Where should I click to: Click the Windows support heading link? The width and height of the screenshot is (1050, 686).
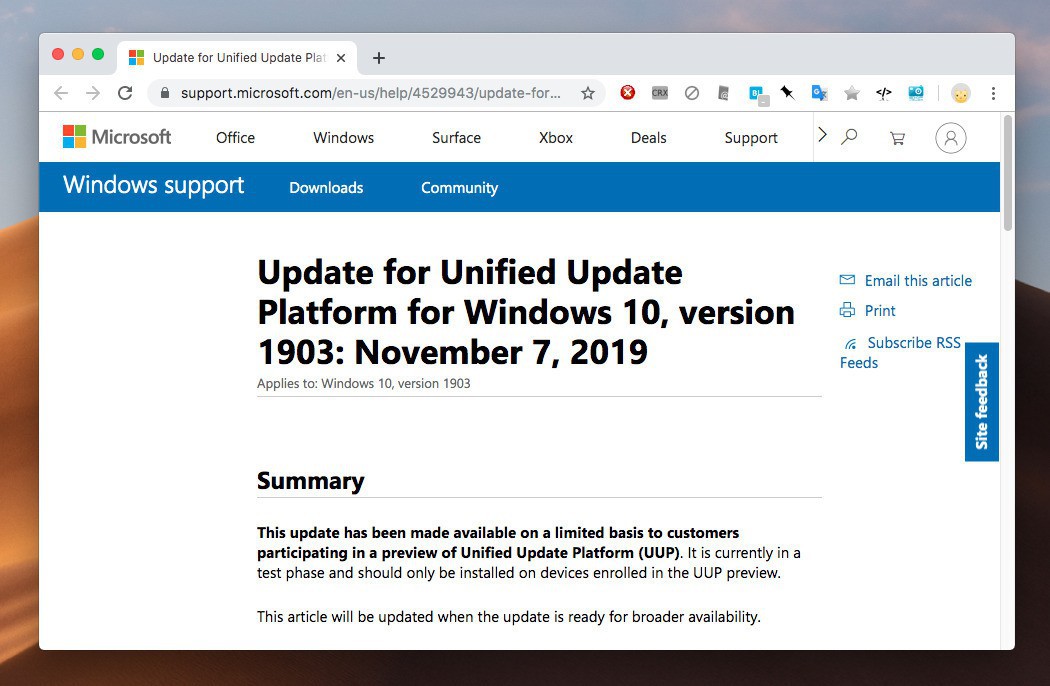click(x=153, y=185)
